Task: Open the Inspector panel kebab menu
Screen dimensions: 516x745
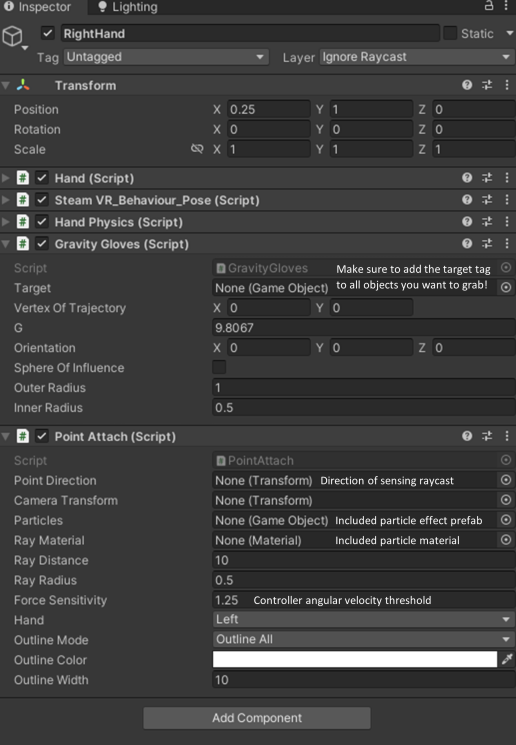Action: click(x=506, y=6)
